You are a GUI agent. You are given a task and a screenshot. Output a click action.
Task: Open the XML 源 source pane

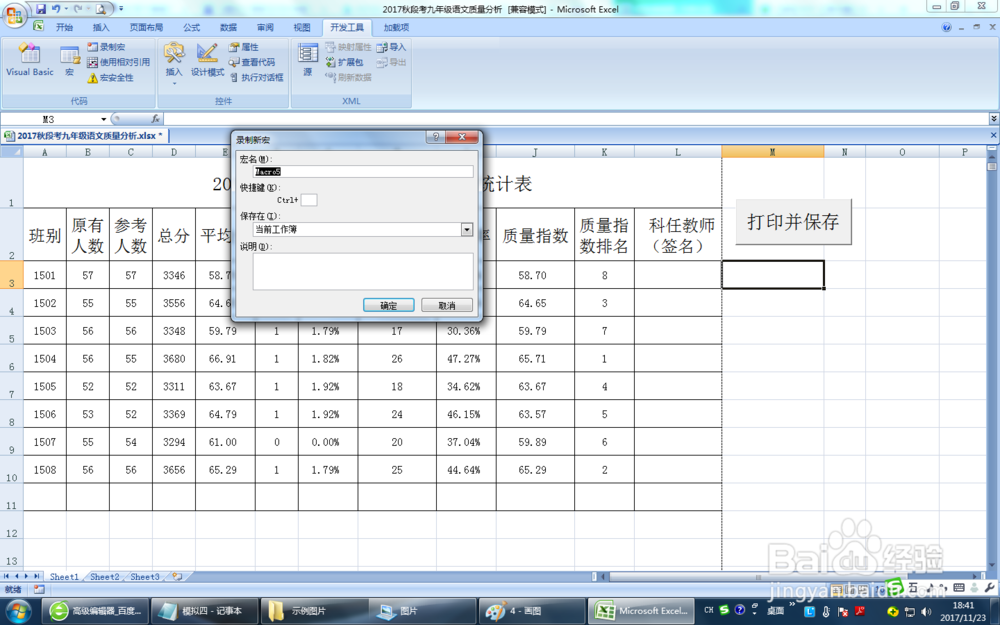click(307, 60)
